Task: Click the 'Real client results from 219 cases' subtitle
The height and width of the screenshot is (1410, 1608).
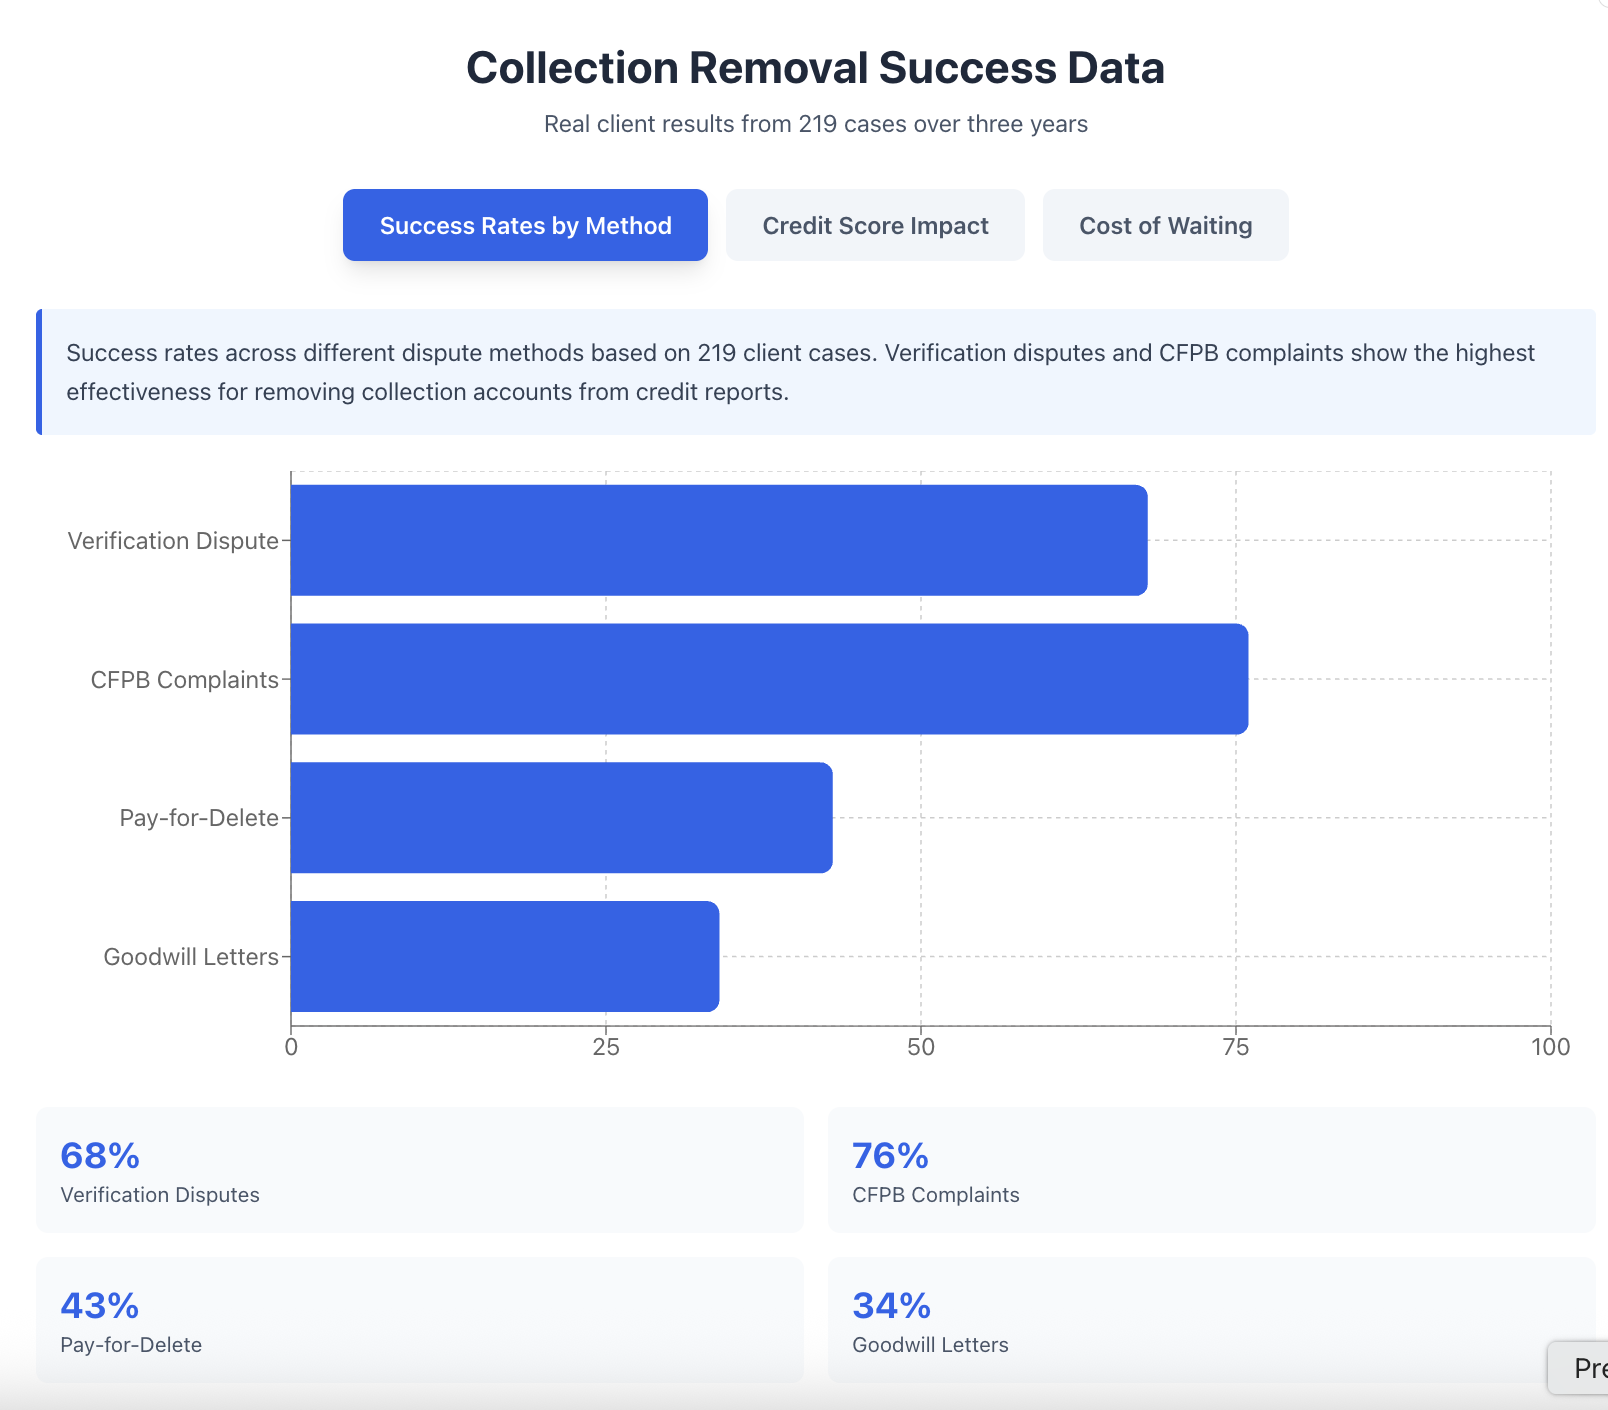Action: tap(815, 124)
